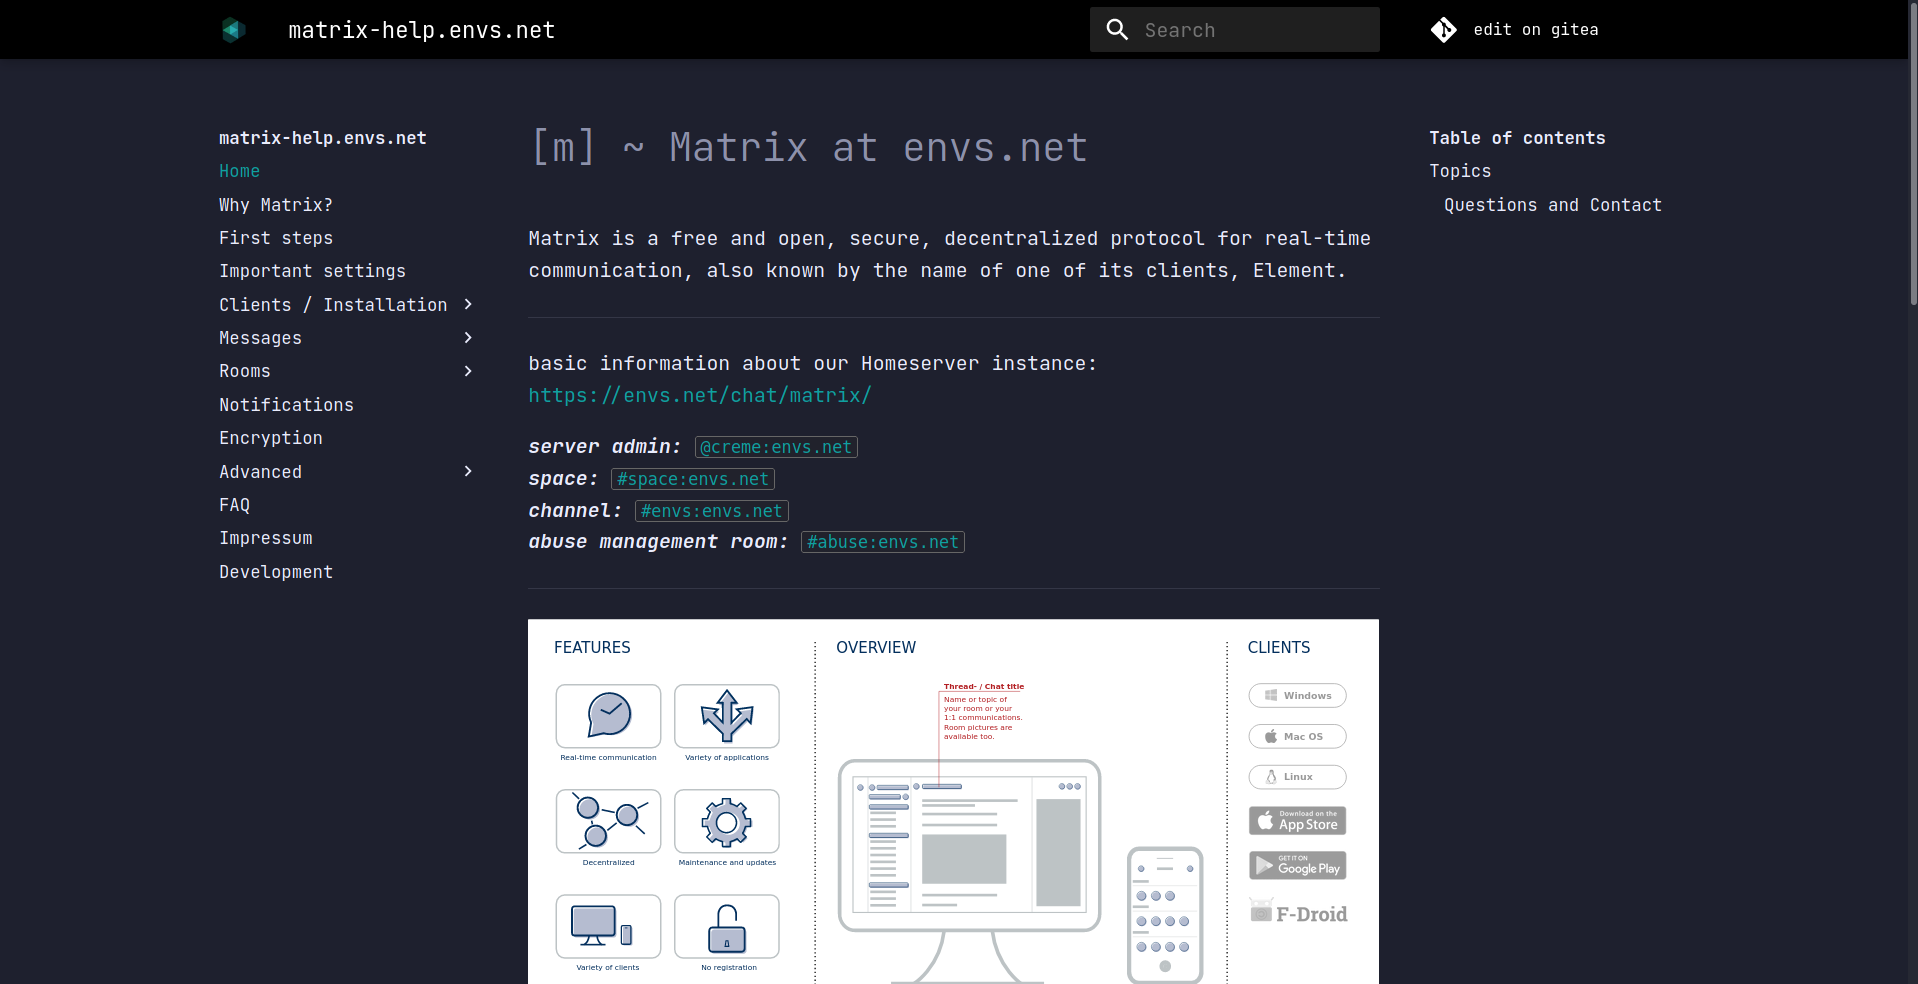Image resolution: width=1918 pixels, height=984 pixels.
Task: Open the Mac OS client download badge
Action: 1296,736
